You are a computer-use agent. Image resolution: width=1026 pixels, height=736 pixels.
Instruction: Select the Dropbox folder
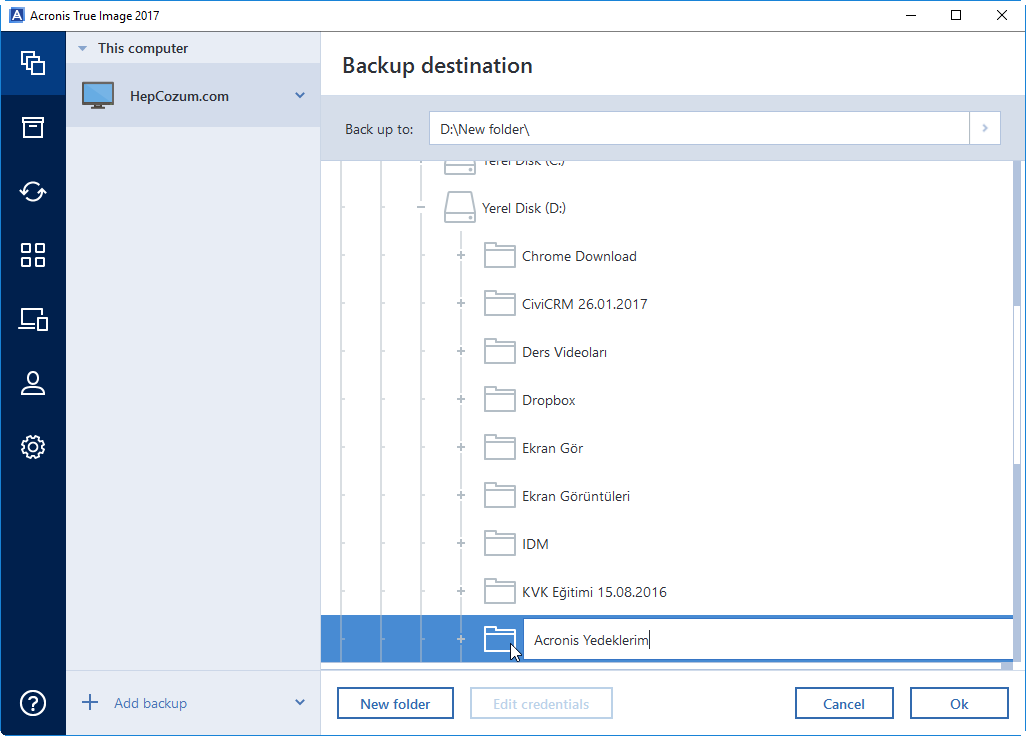tap(548, 400)
